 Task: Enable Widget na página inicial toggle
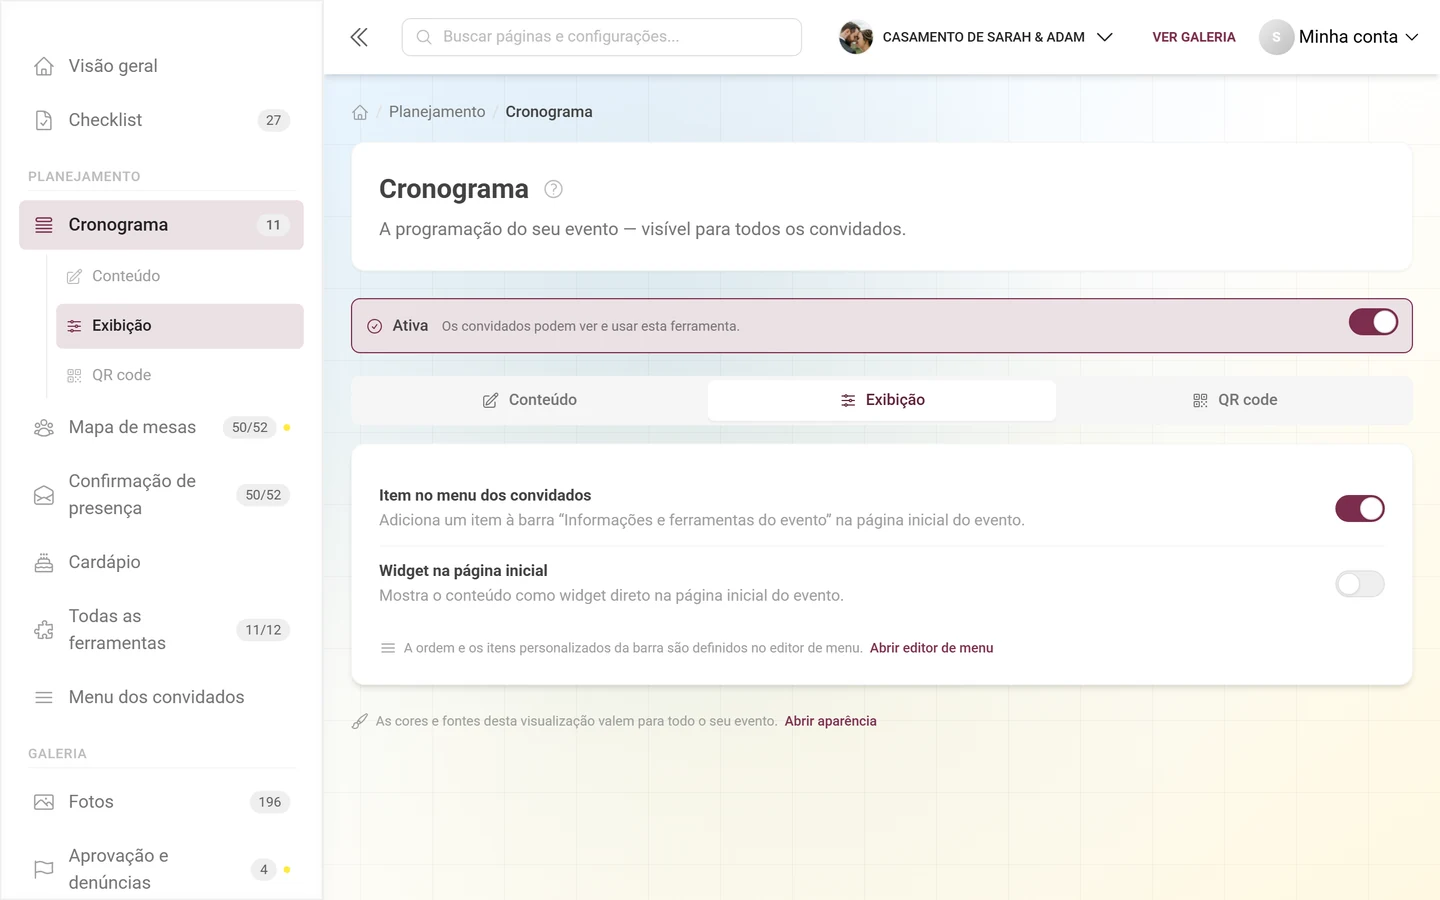(x=1360, y=584)
